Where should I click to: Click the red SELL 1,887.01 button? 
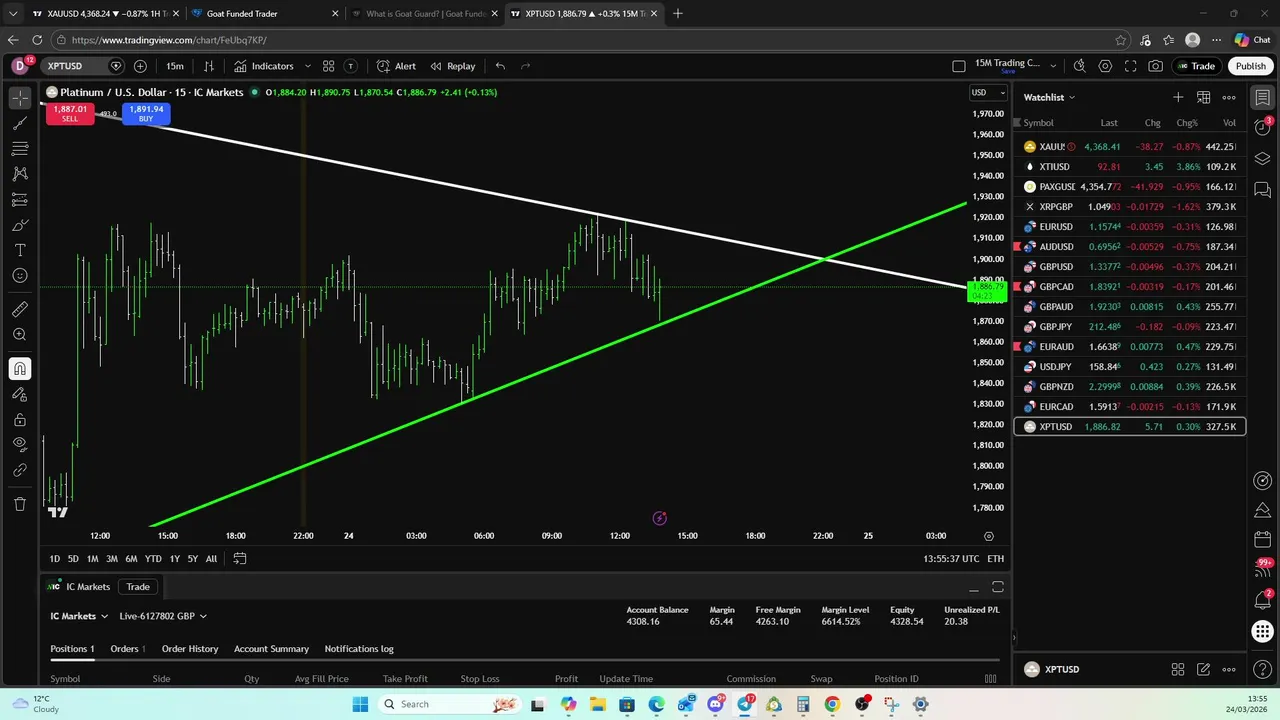point(69,113)
